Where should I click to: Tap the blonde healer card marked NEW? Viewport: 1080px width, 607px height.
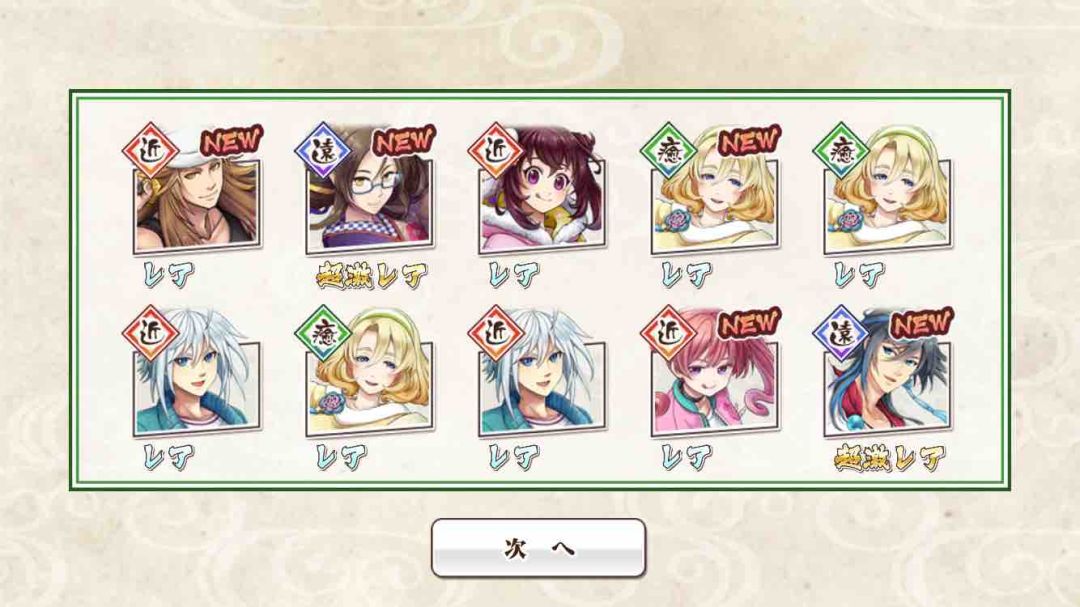click(715, 205)
